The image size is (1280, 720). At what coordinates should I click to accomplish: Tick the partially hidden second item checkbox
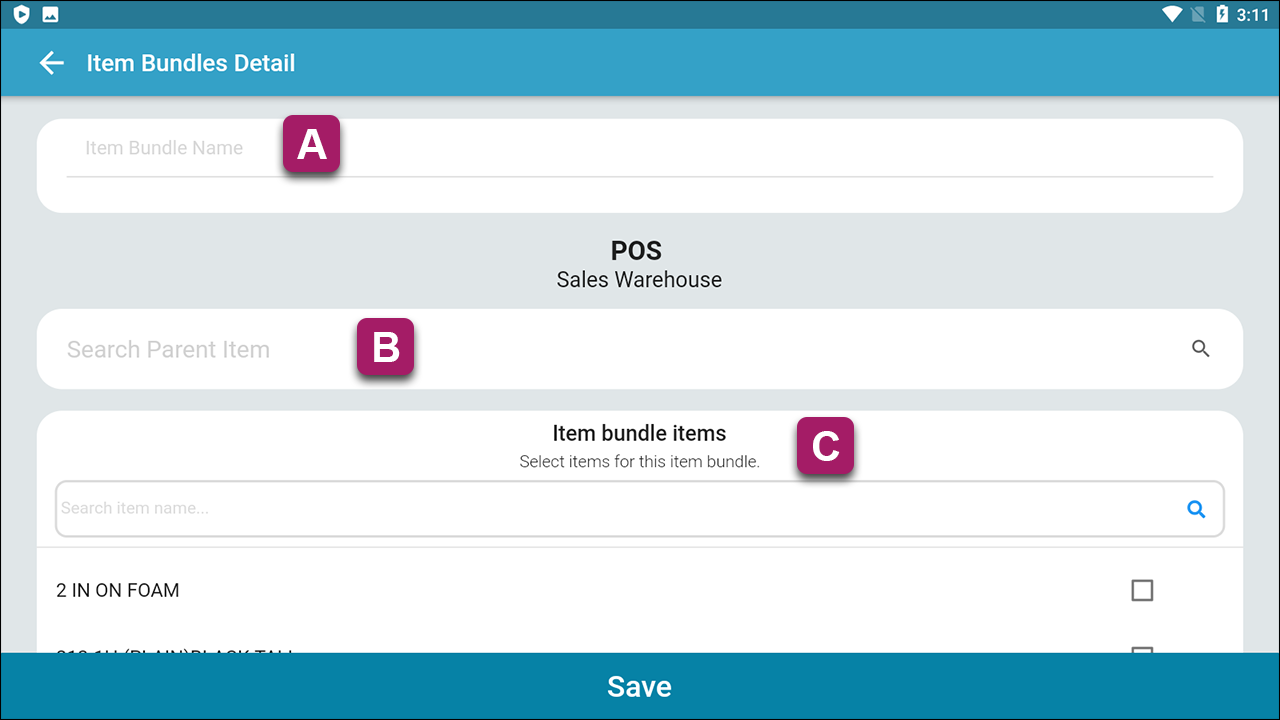1142,650
